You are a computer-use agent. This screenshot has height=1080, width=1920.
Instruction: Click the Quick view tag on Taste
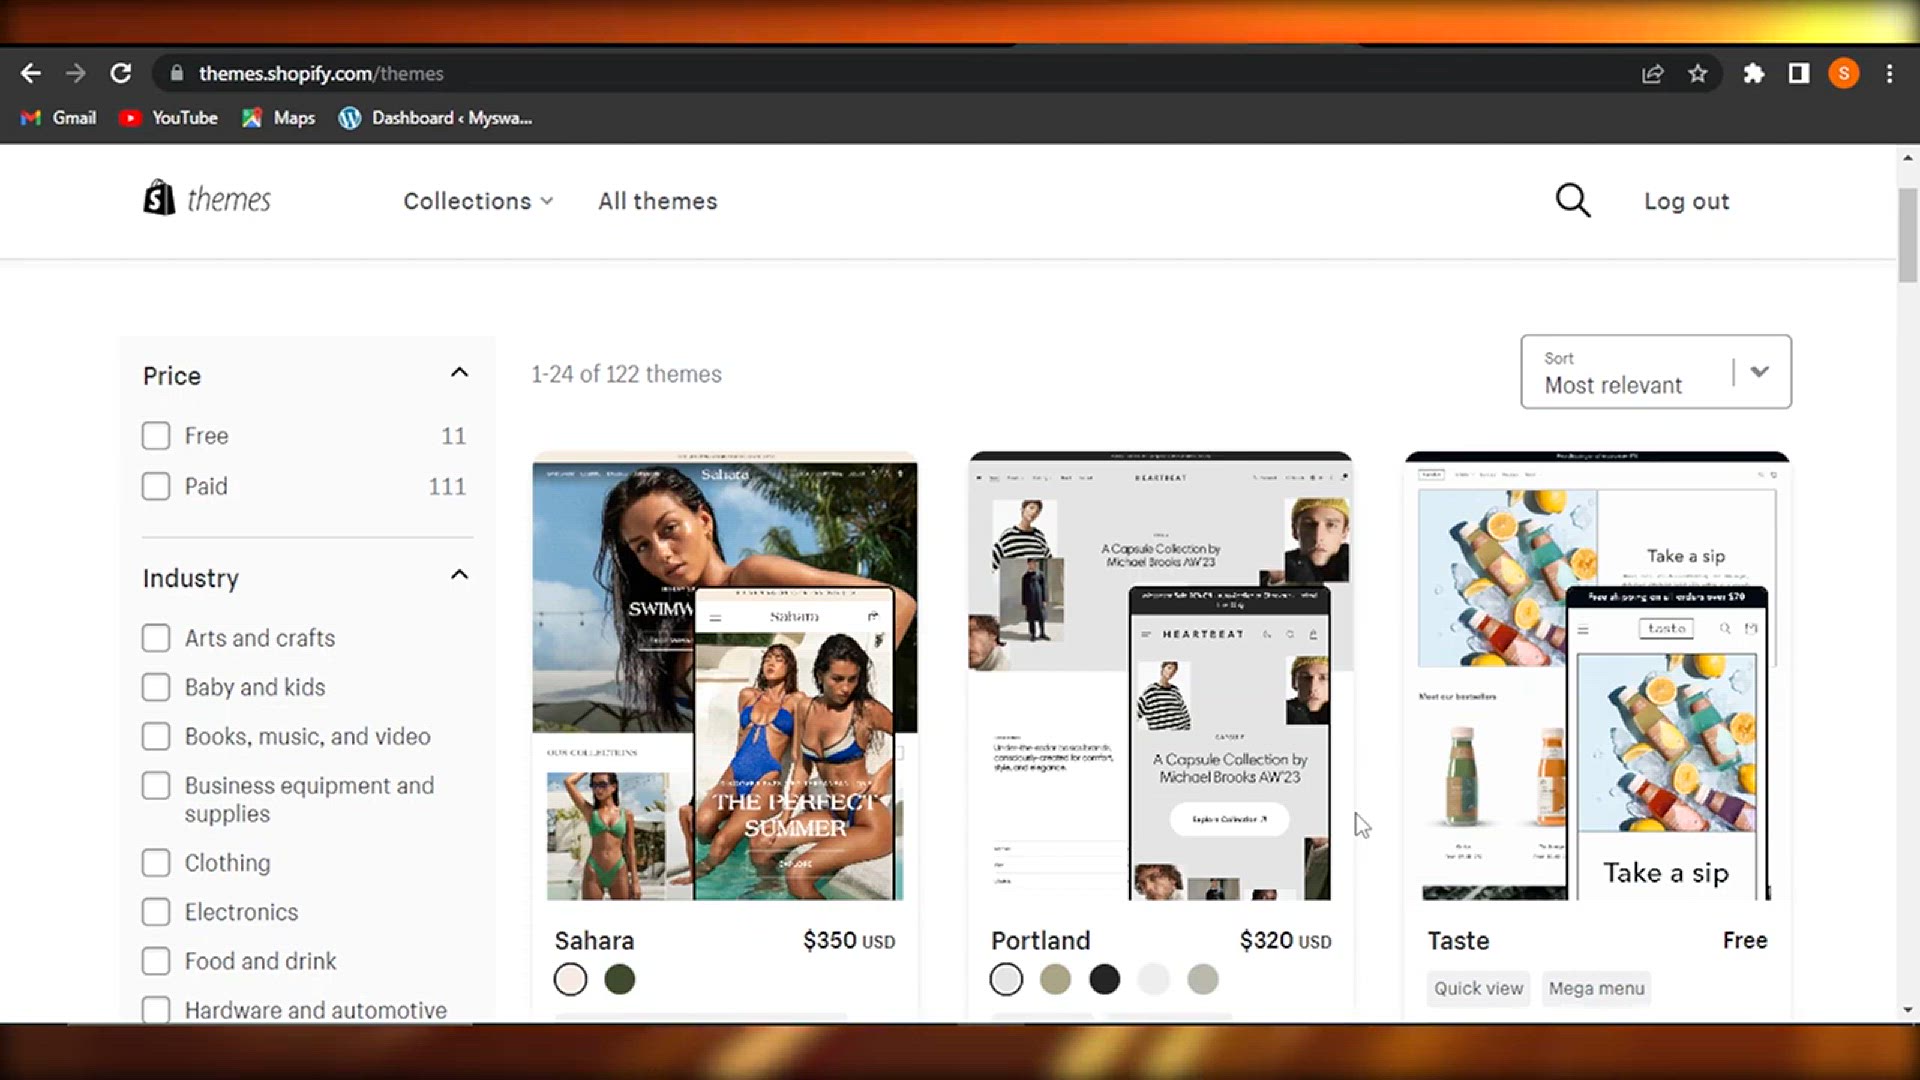1478,988
